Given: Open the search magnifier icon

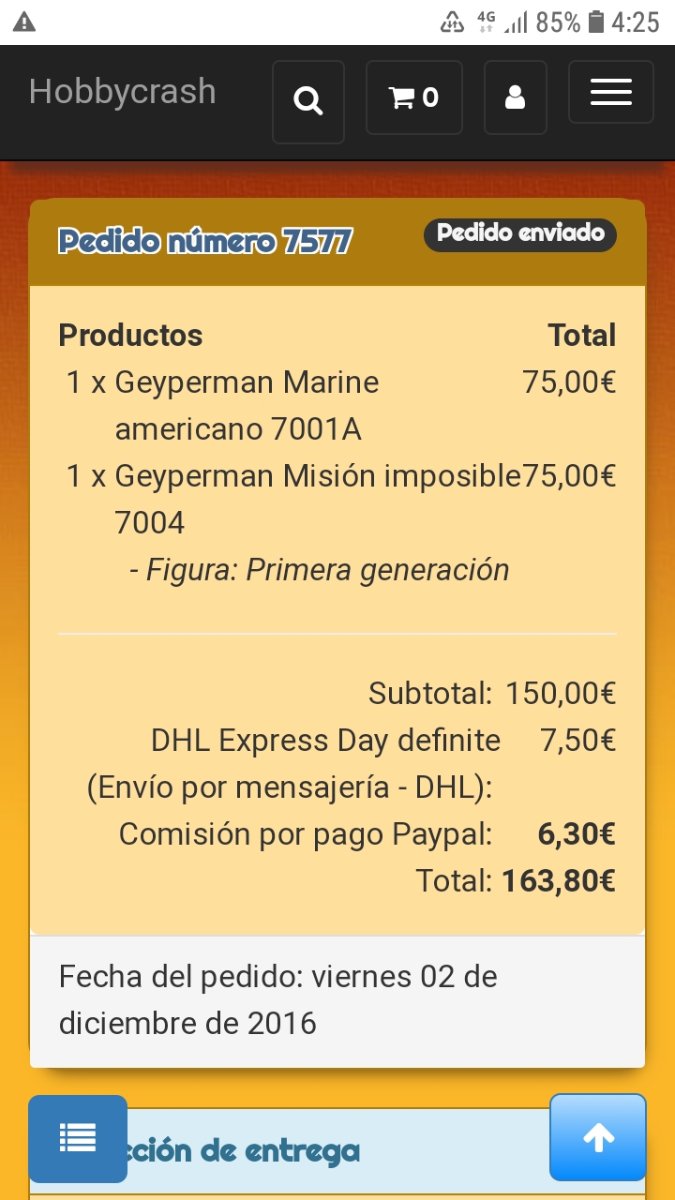Looking at the screenshot, I should point(308,100).
